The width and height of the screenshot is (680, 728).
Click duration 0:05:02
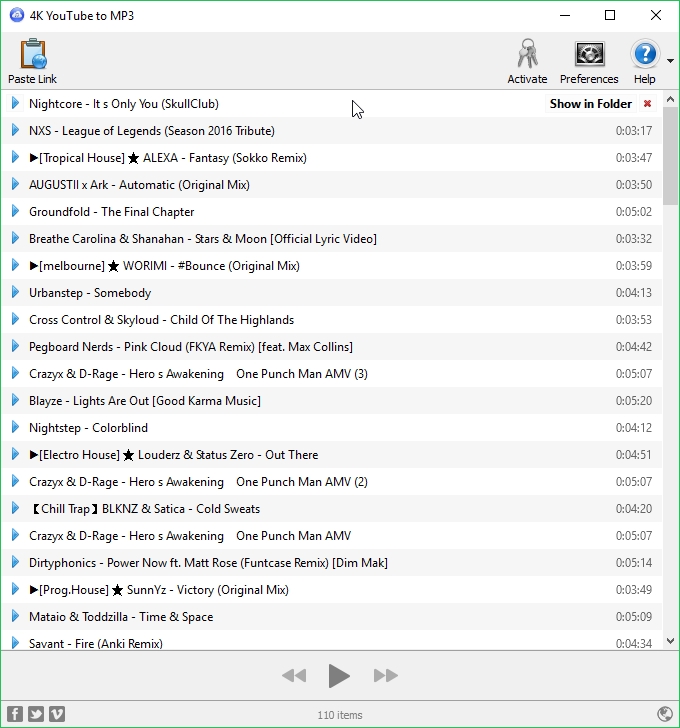pyautogui.click(x=634, y=212)
